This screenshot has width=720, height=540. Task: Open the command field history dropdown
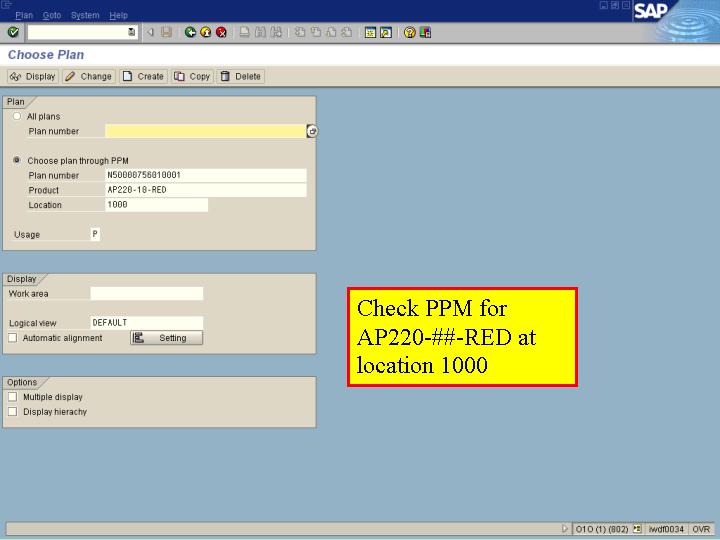(131, 32)
